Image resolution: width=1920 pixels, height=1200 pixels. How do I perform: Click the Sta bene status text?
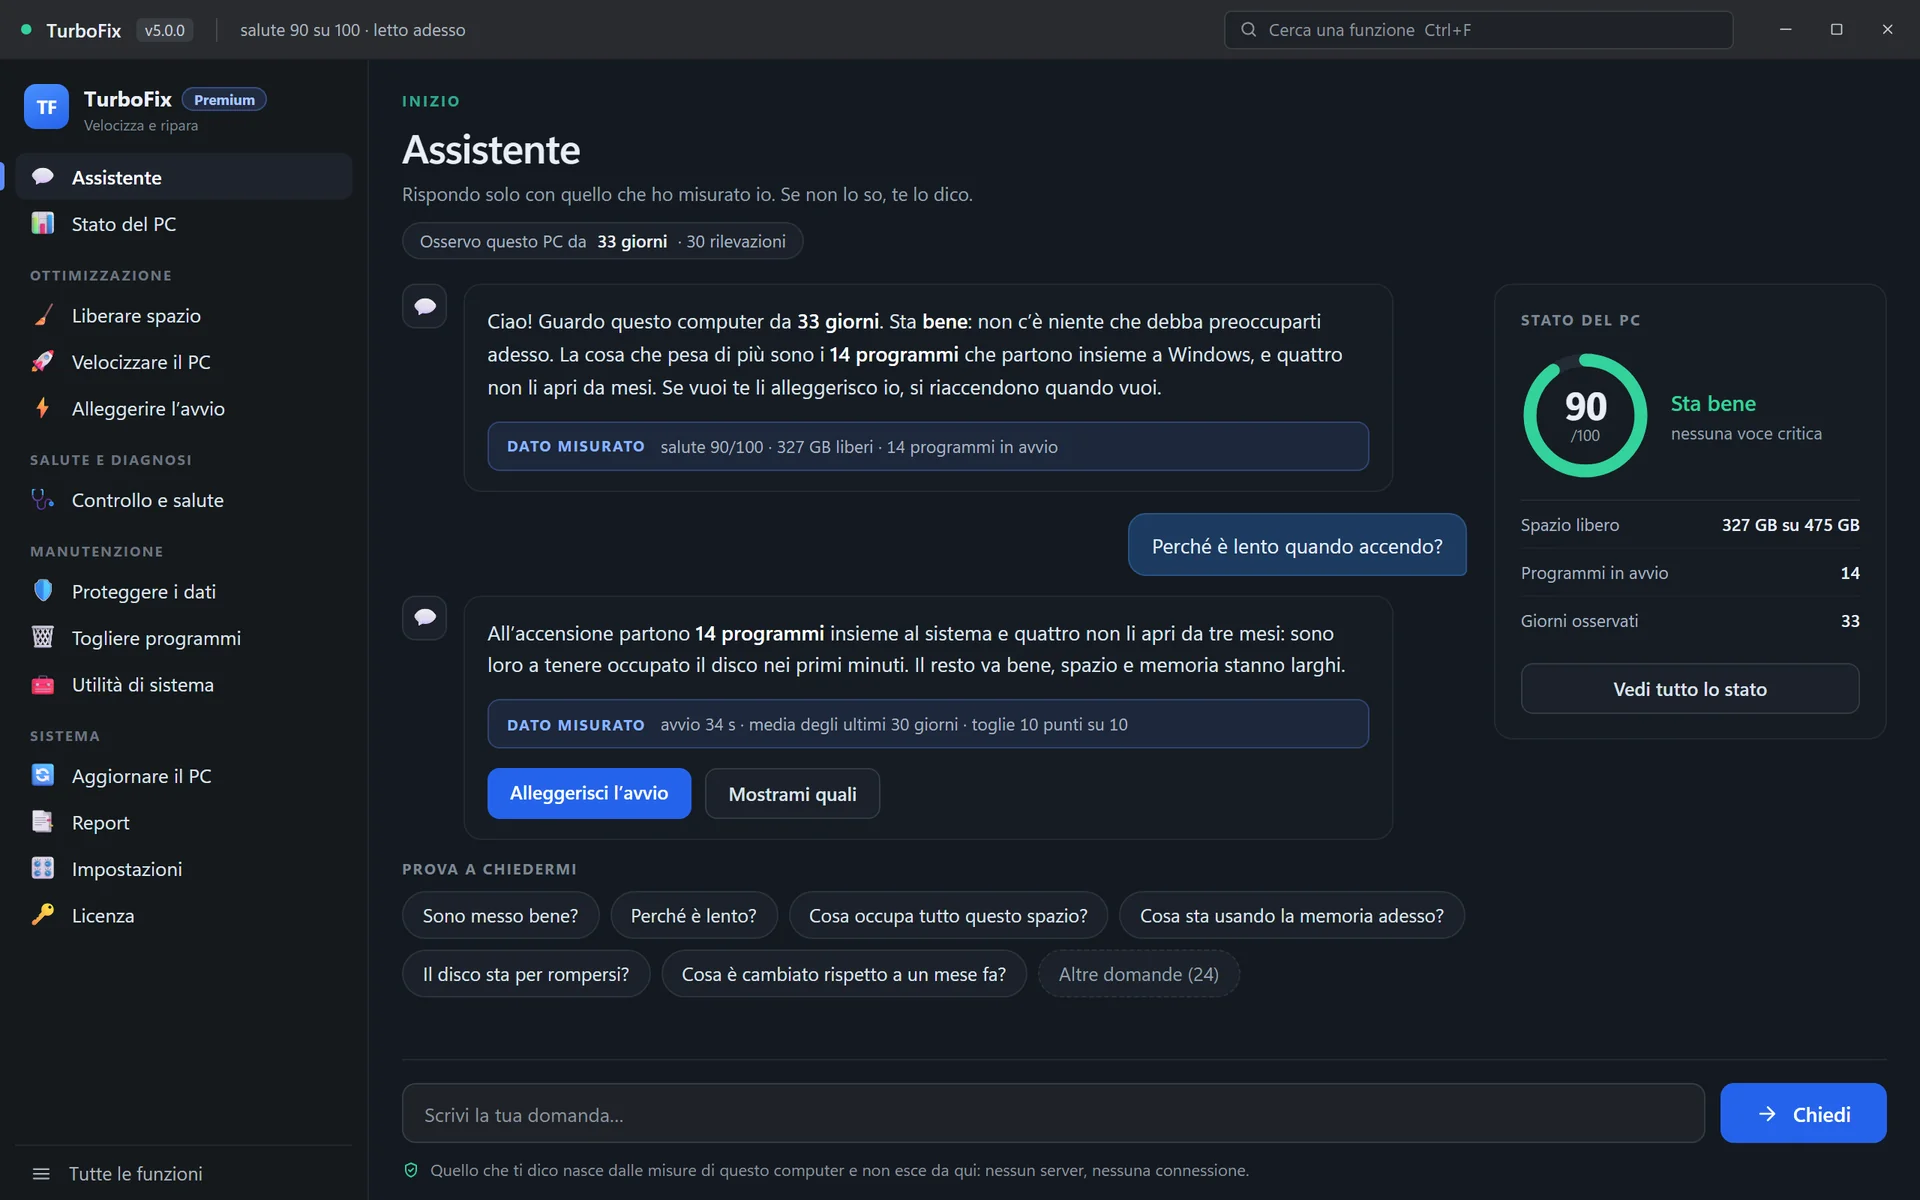point(1713,403)
